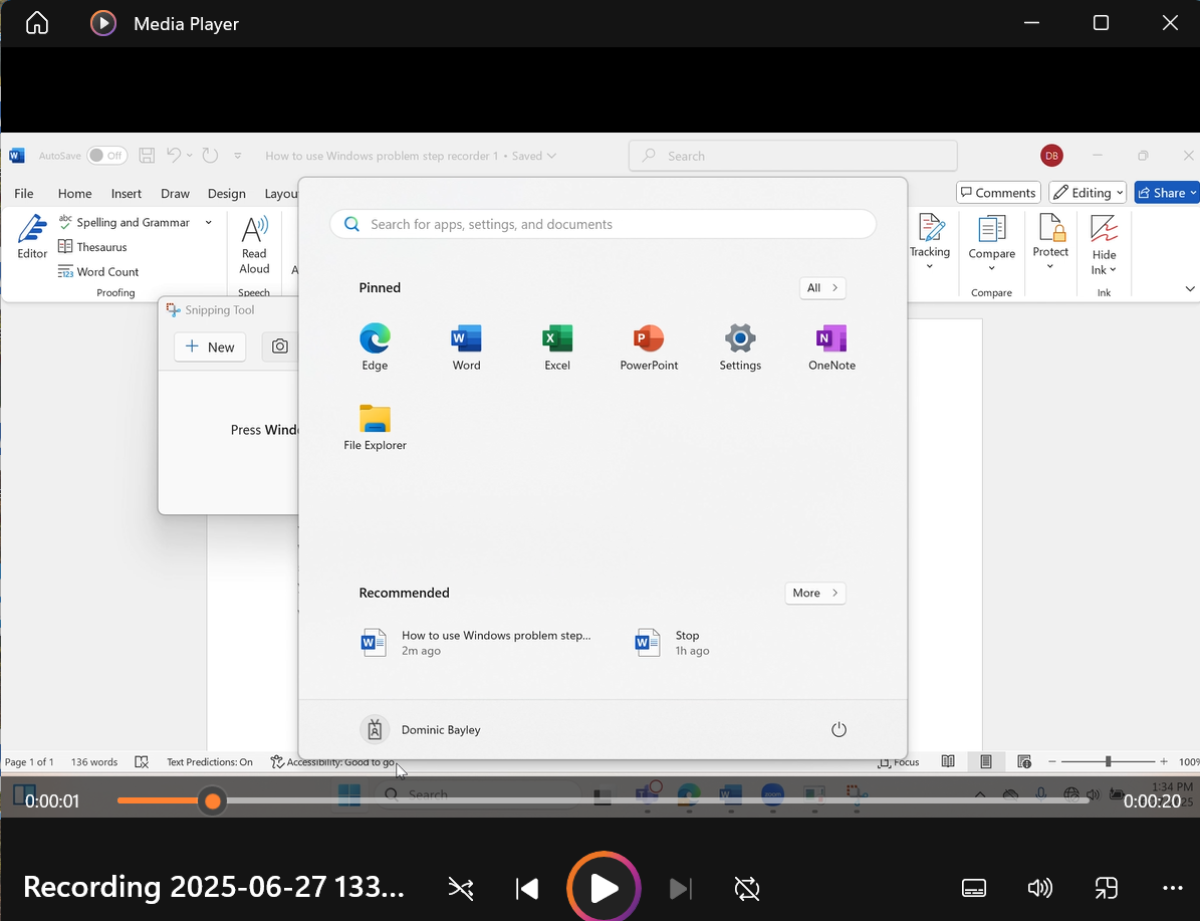The height and width of the screenshot is (921, 1200).
Task: Switch to the Draw ribbon tab
Action: (175, 194)
